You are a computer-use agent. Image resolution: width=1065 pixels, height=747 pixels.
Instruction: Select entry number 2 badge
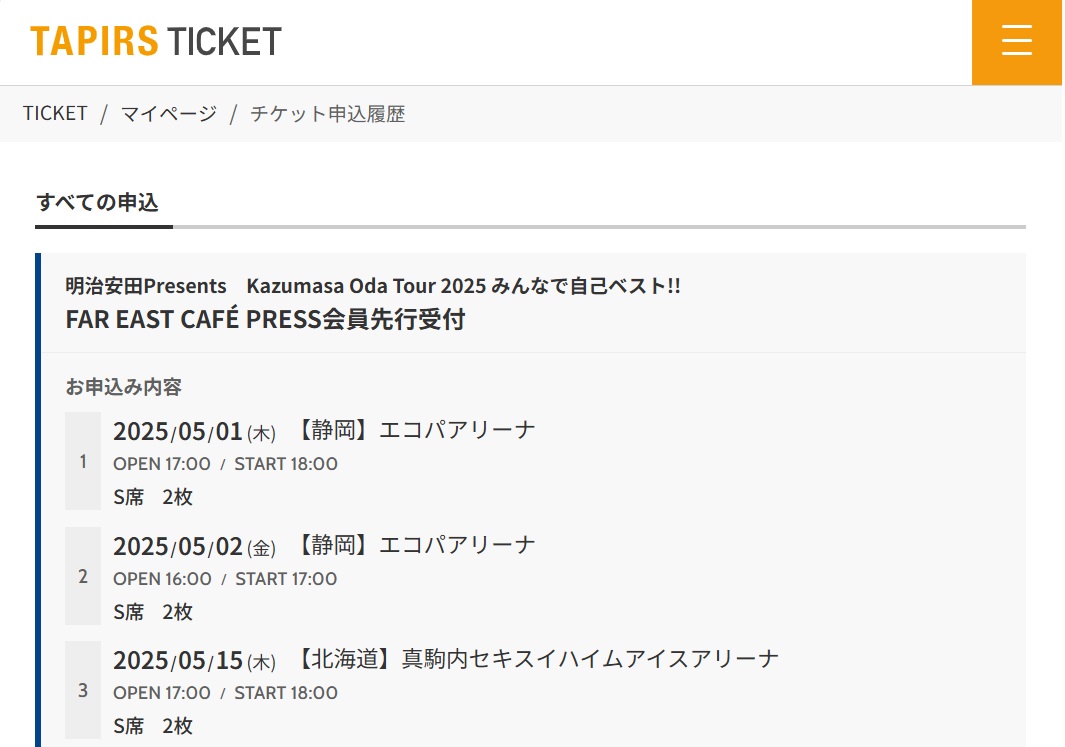click(x=83, y=576)
